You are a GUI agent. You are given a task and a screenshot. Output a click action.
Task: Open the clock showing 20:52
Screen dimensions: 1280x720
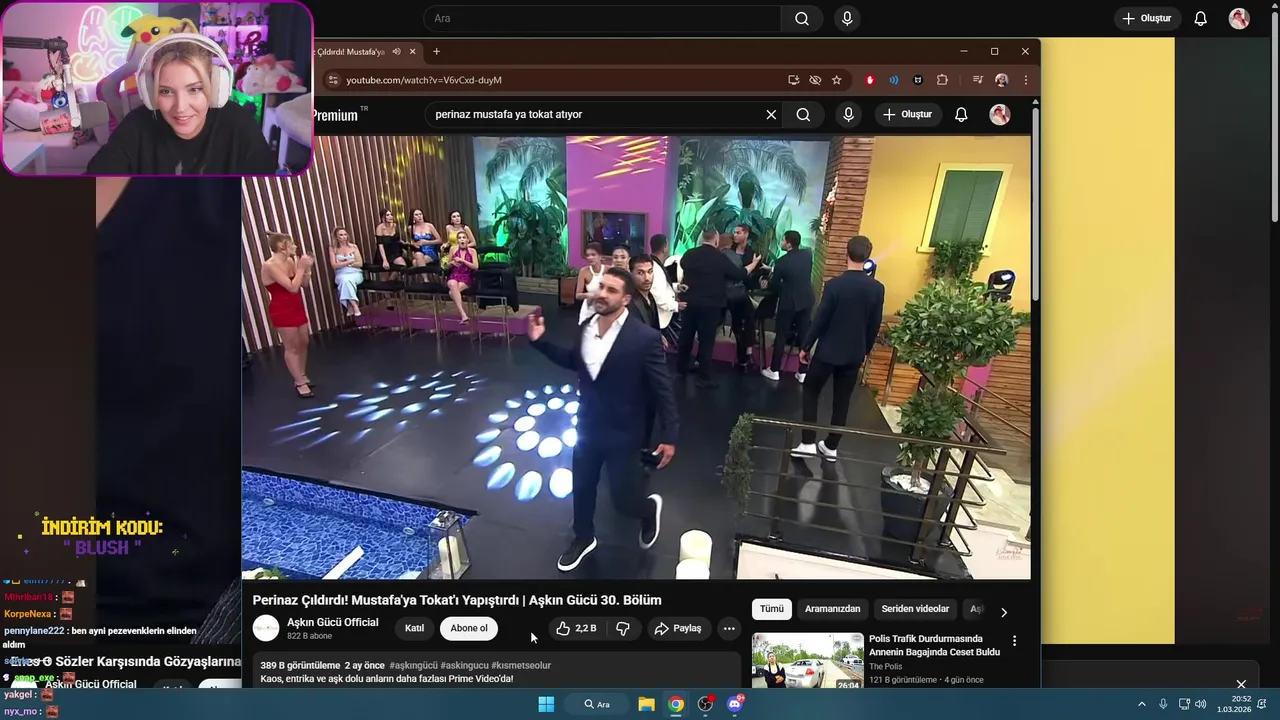click(1234, 704)
